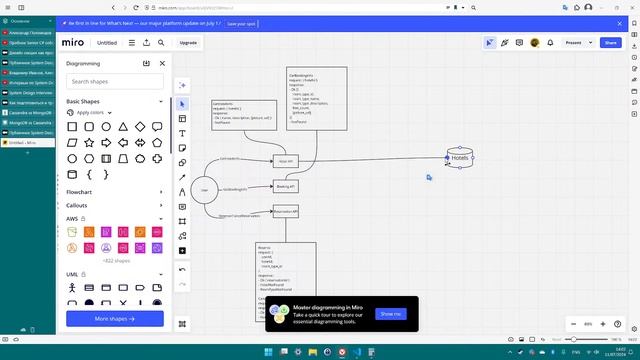The image size is (640, 360).
Task: Click the Undo arrow
Action: tap(182, 269)
